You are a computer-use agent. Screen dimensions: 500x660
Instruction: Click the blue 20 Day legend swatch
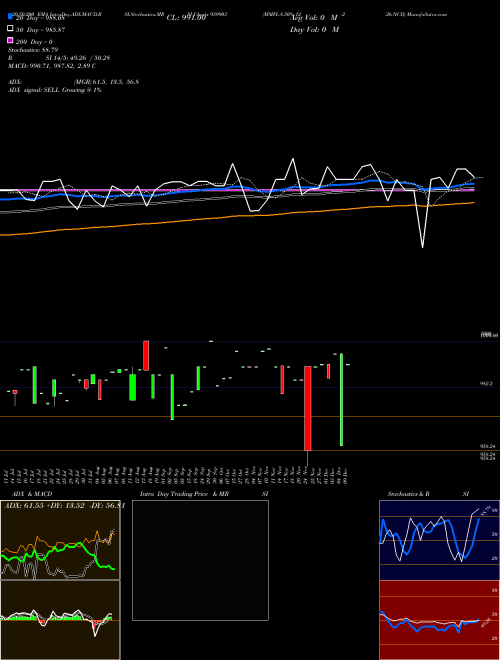tap(10, 17)
